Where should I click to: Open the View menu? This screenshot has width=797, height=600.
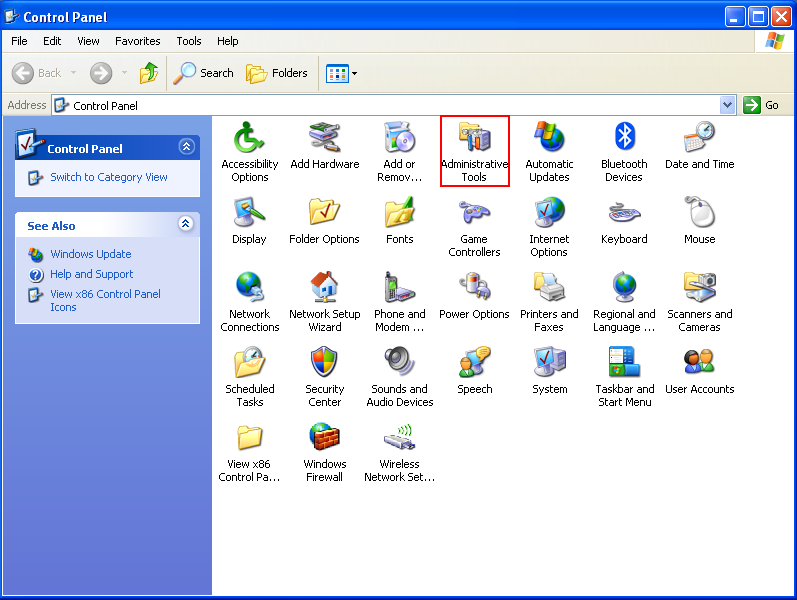88,41
